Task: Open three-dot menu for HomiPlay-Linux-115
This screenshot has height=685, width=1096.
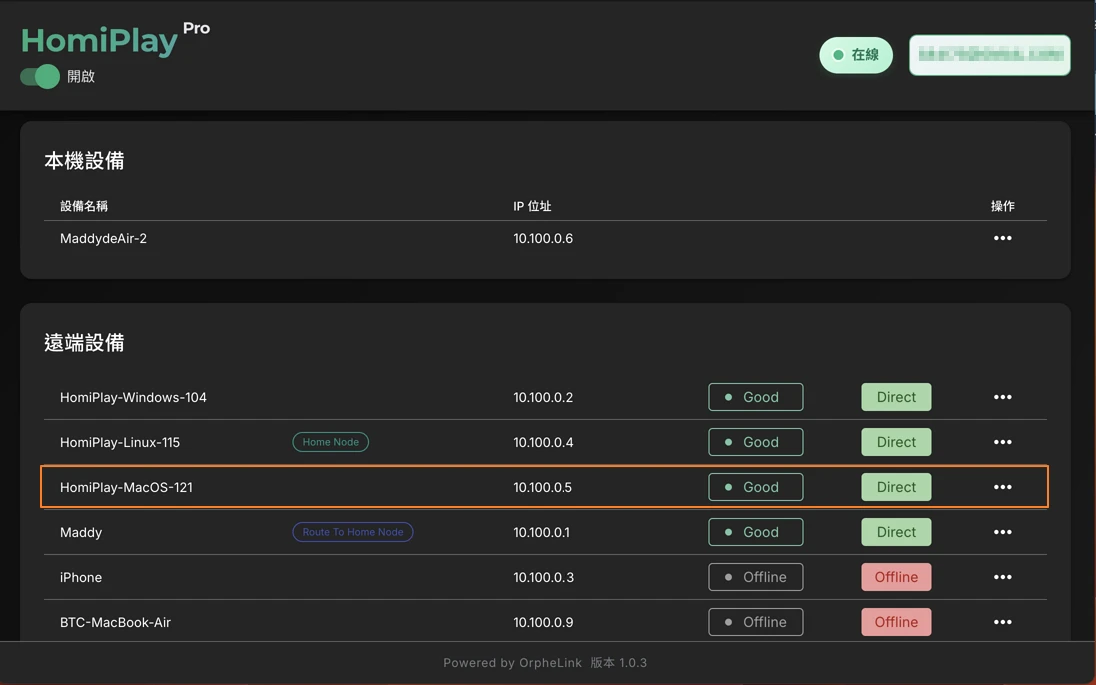Action: 1002,442
